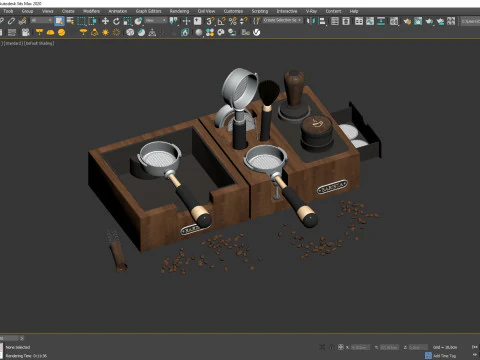Click the V-Ray sun light icon
480x360 pixels.
[x=105, y=32]
